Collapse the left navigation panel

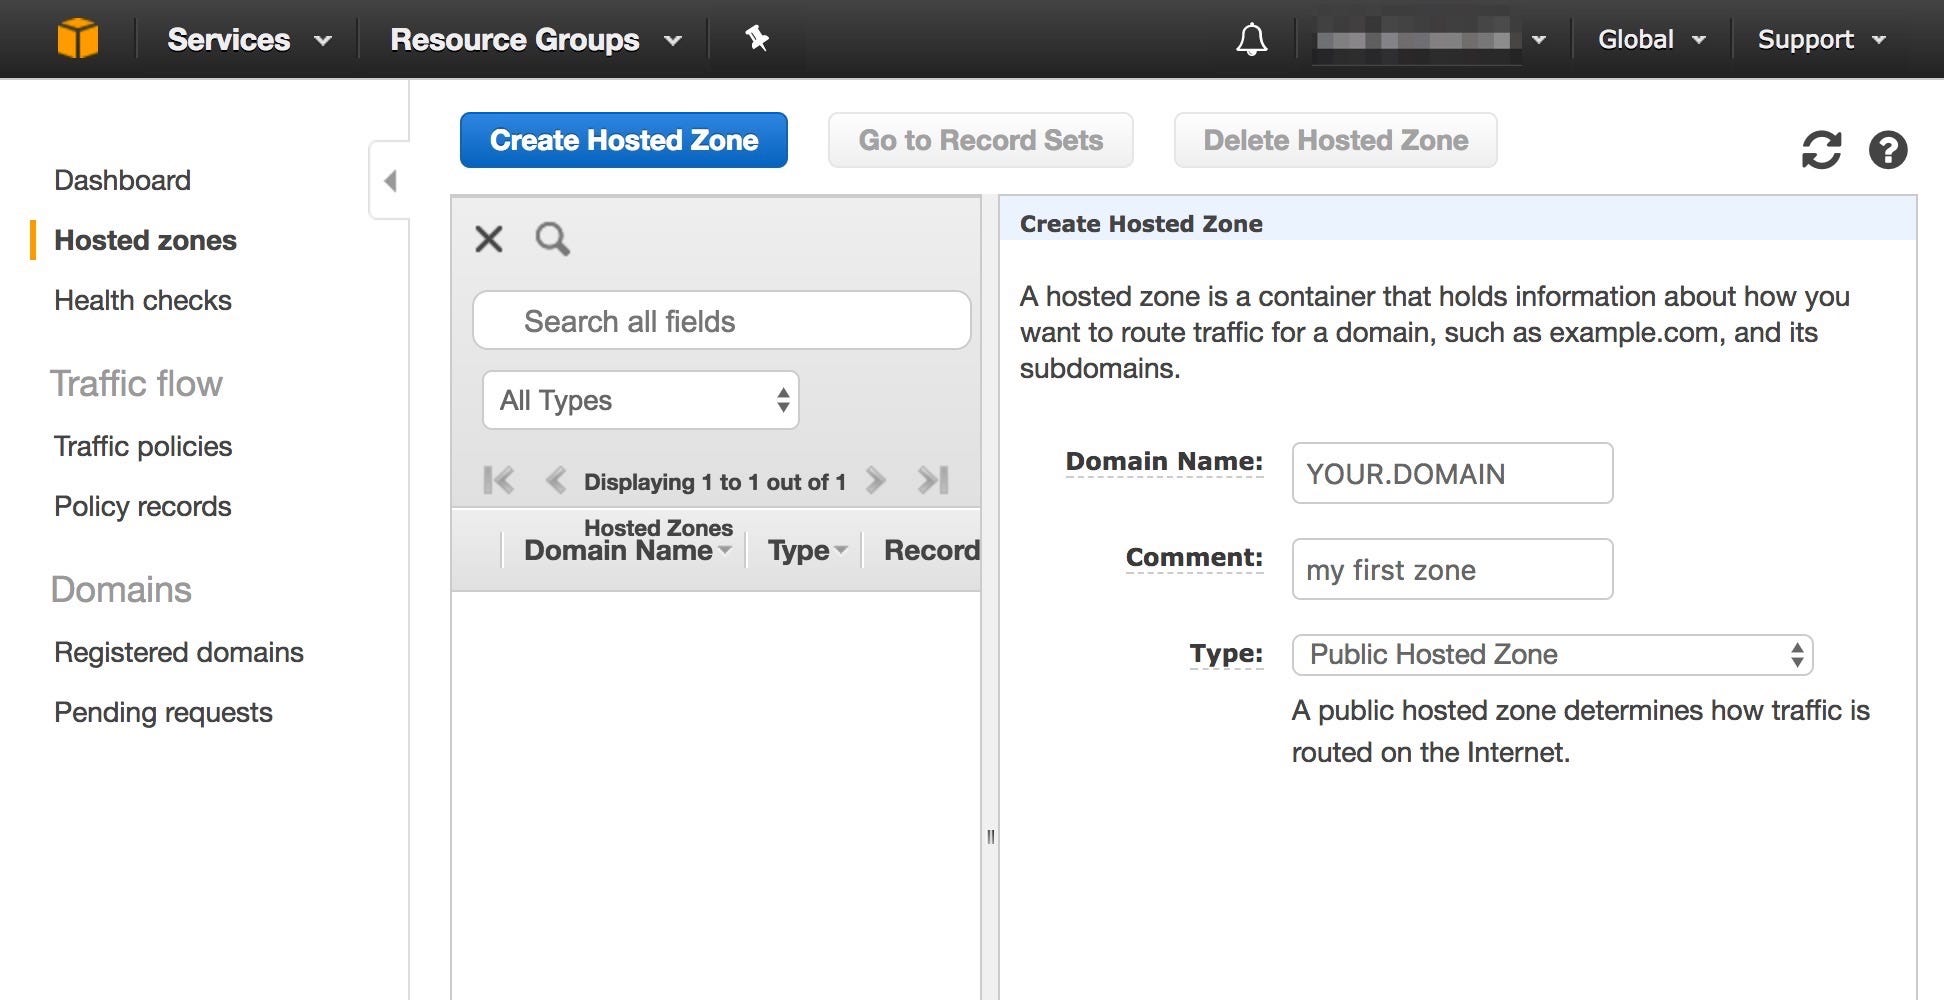(x=390, y=181)
